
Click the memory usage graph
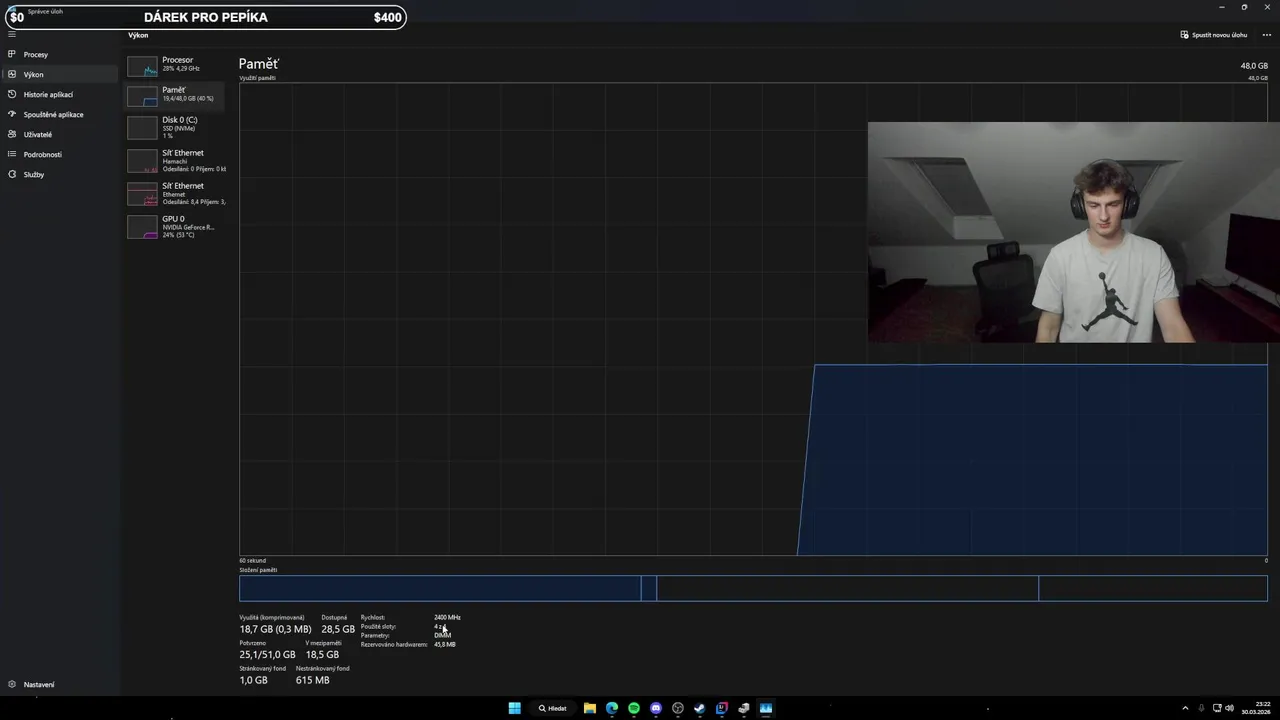pos(753,319)
